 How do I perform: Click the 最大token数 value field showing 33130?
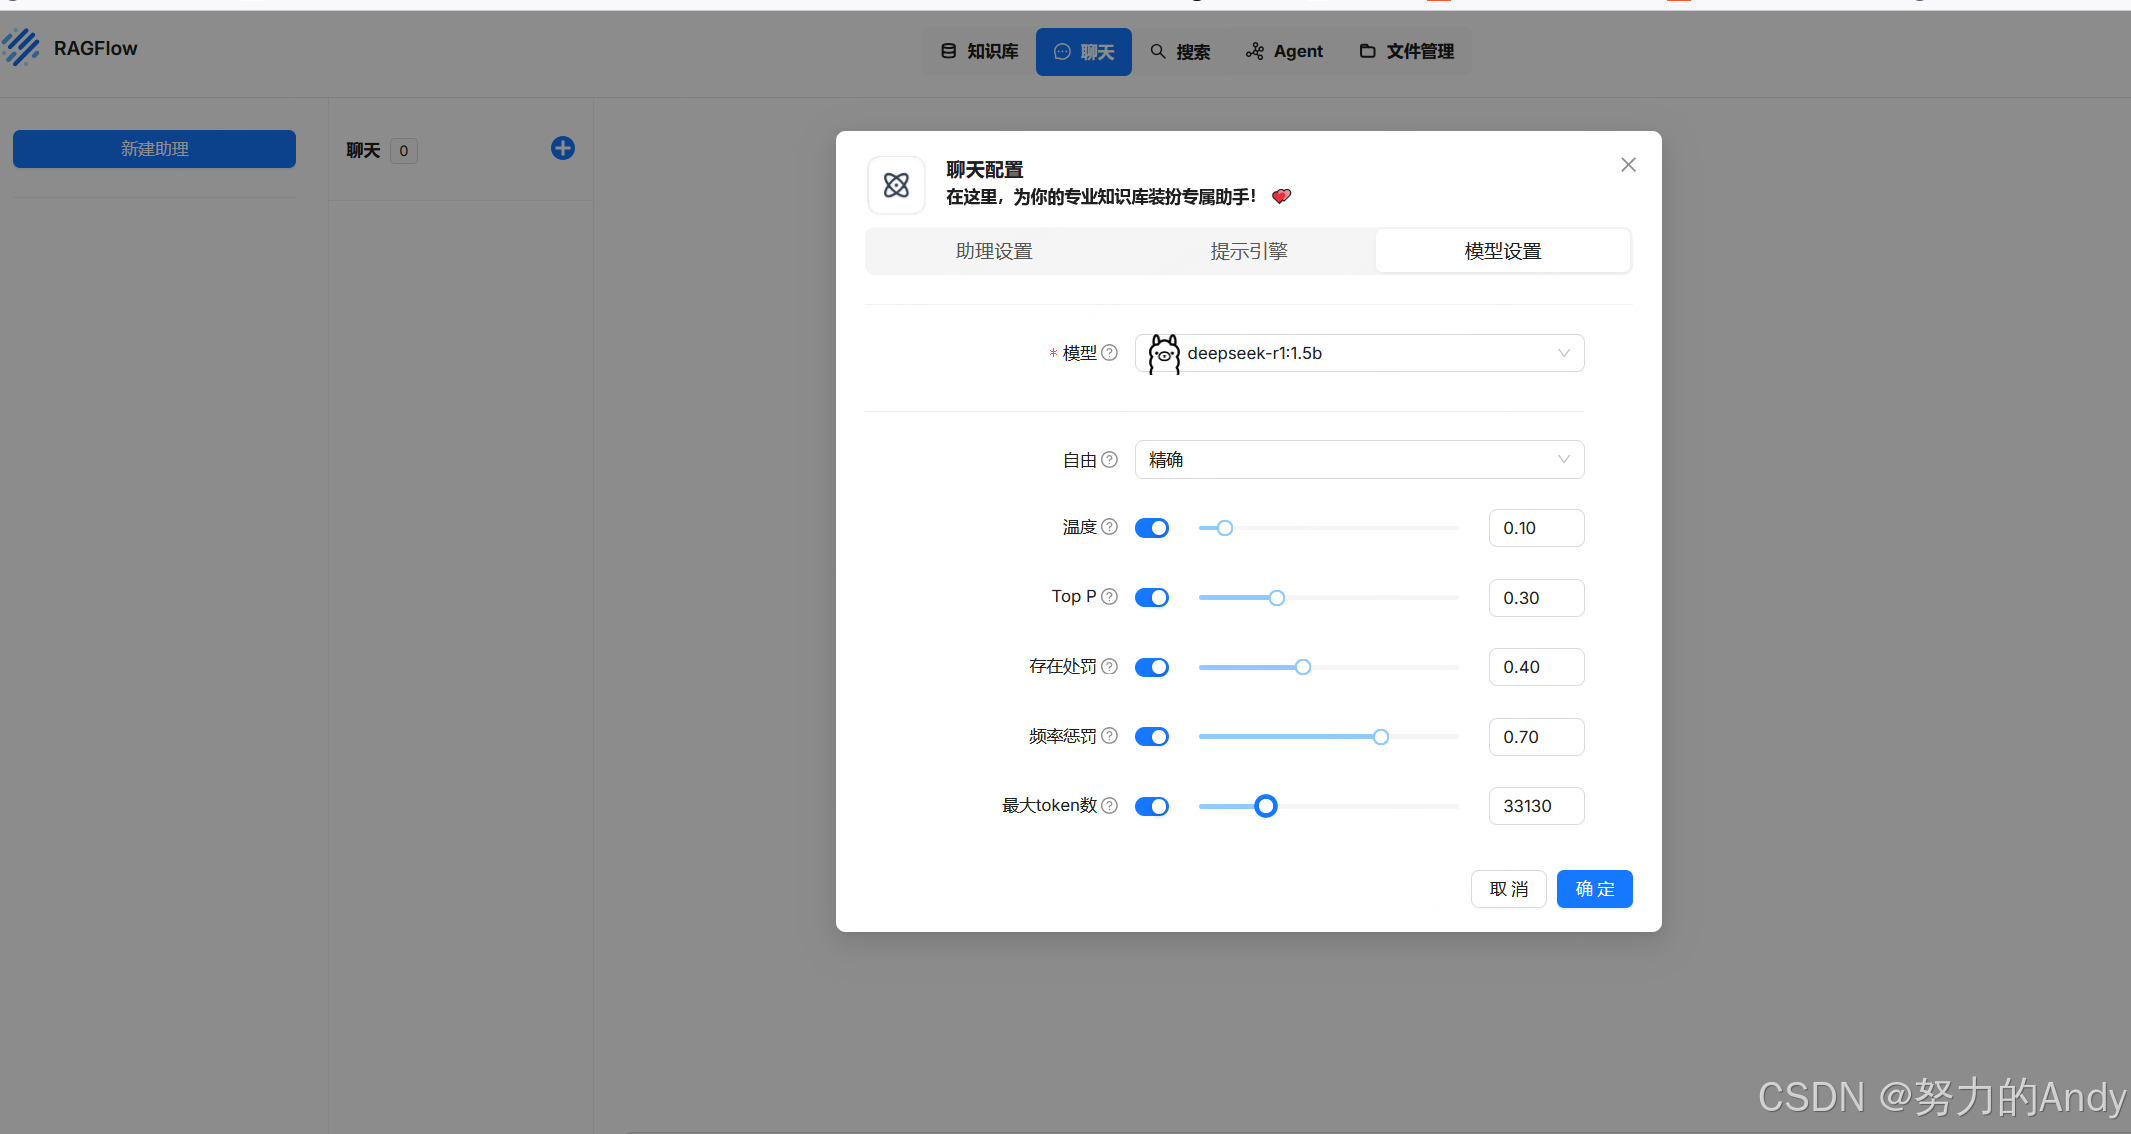coord(1535,806)
